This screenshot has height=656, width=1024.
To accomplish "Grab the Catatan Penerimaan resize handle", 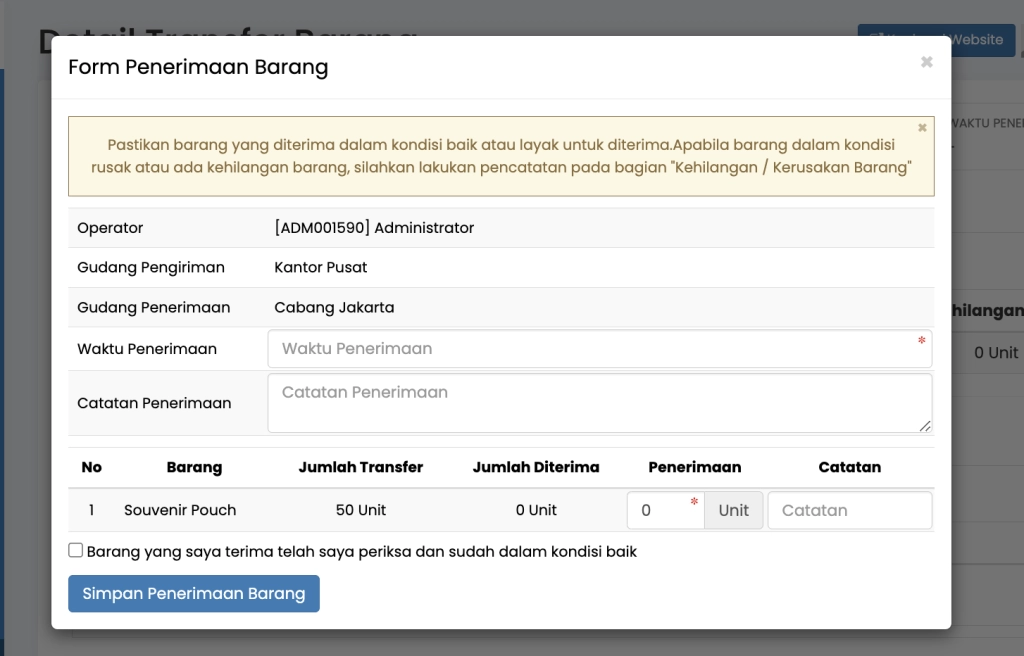I will point(925,426).
